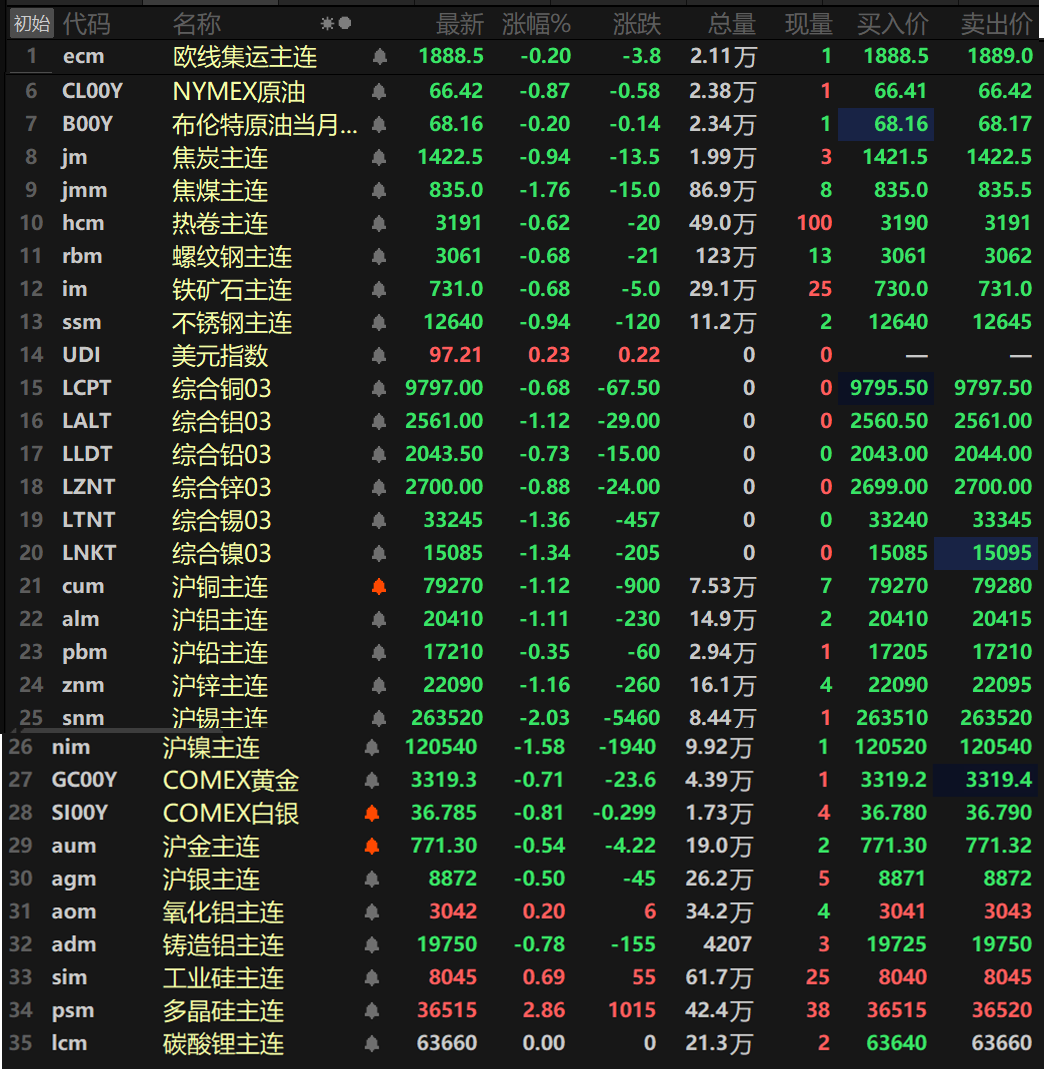Click the bell icon for 综合铜03
This screenshot has width=1044, height=1069.
click(x=379, y=389)
